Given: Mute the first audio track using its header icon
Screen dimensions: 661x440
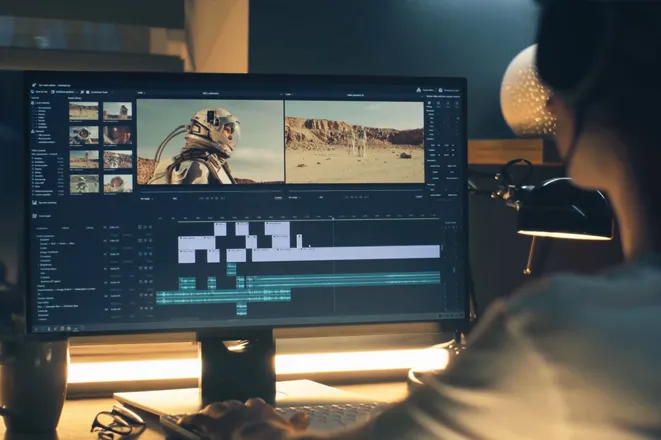Looking at the screenshot, I should (140, 268).
